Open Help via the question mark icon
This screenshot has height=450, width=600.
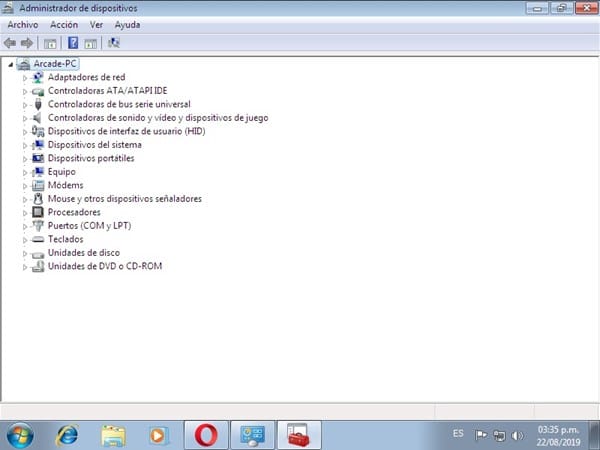tap(73, 43)
